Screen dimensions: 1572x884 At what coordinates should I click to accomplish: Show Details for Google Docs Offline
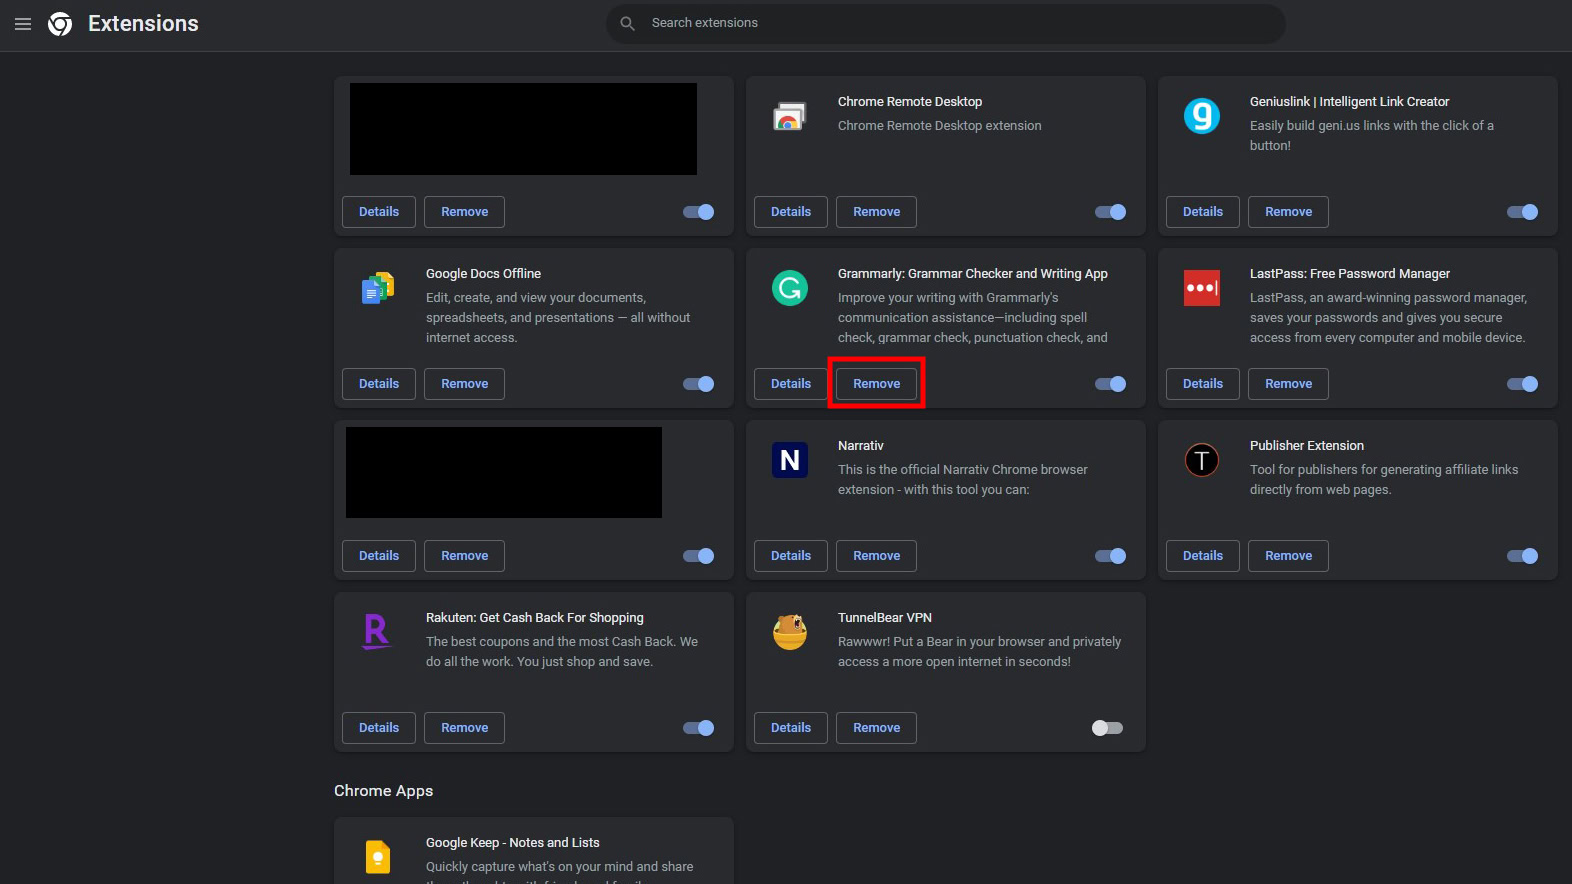[x=379, y=384]
